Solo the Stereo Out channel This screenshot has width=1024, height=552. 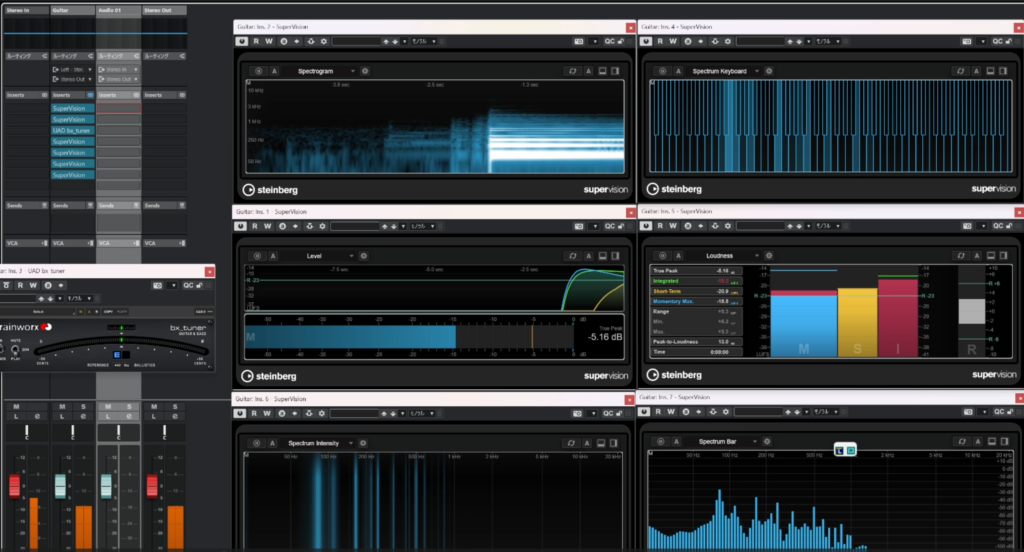[174, 407]
